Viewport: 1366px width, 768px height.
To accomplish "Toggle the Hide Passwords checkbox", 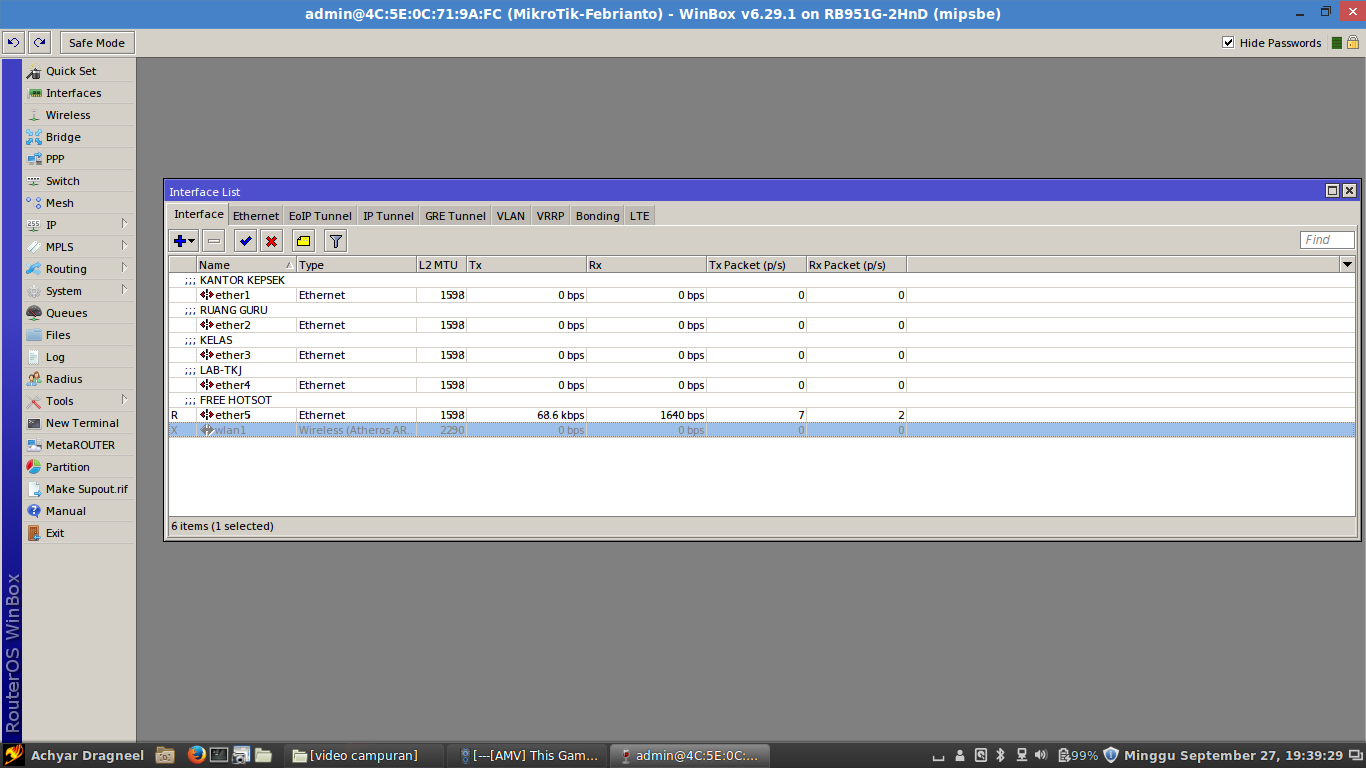I will point(1228,43).
